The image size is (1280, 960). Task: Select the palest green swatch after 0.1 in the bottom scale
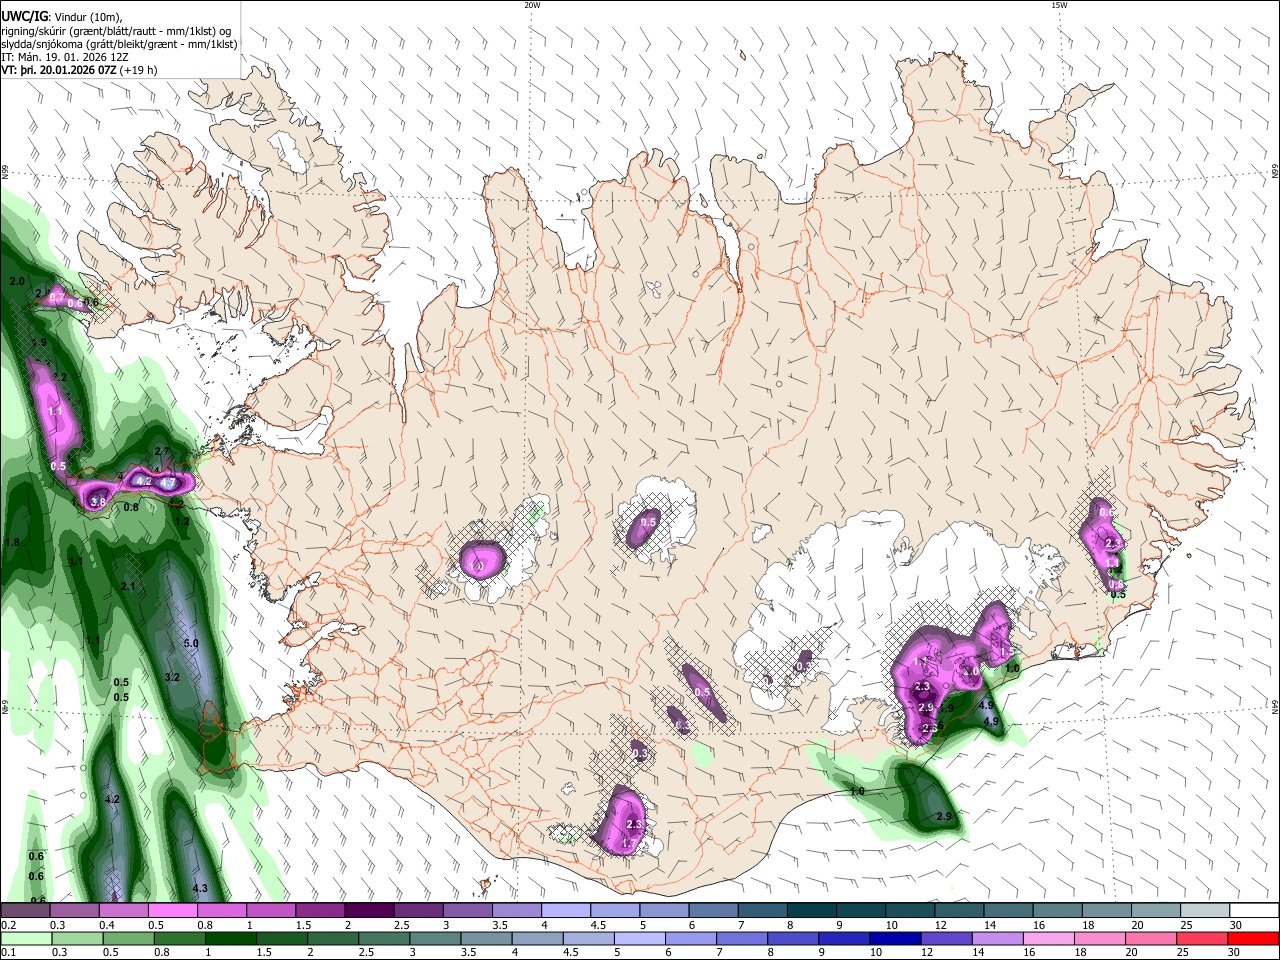[28, 938]
